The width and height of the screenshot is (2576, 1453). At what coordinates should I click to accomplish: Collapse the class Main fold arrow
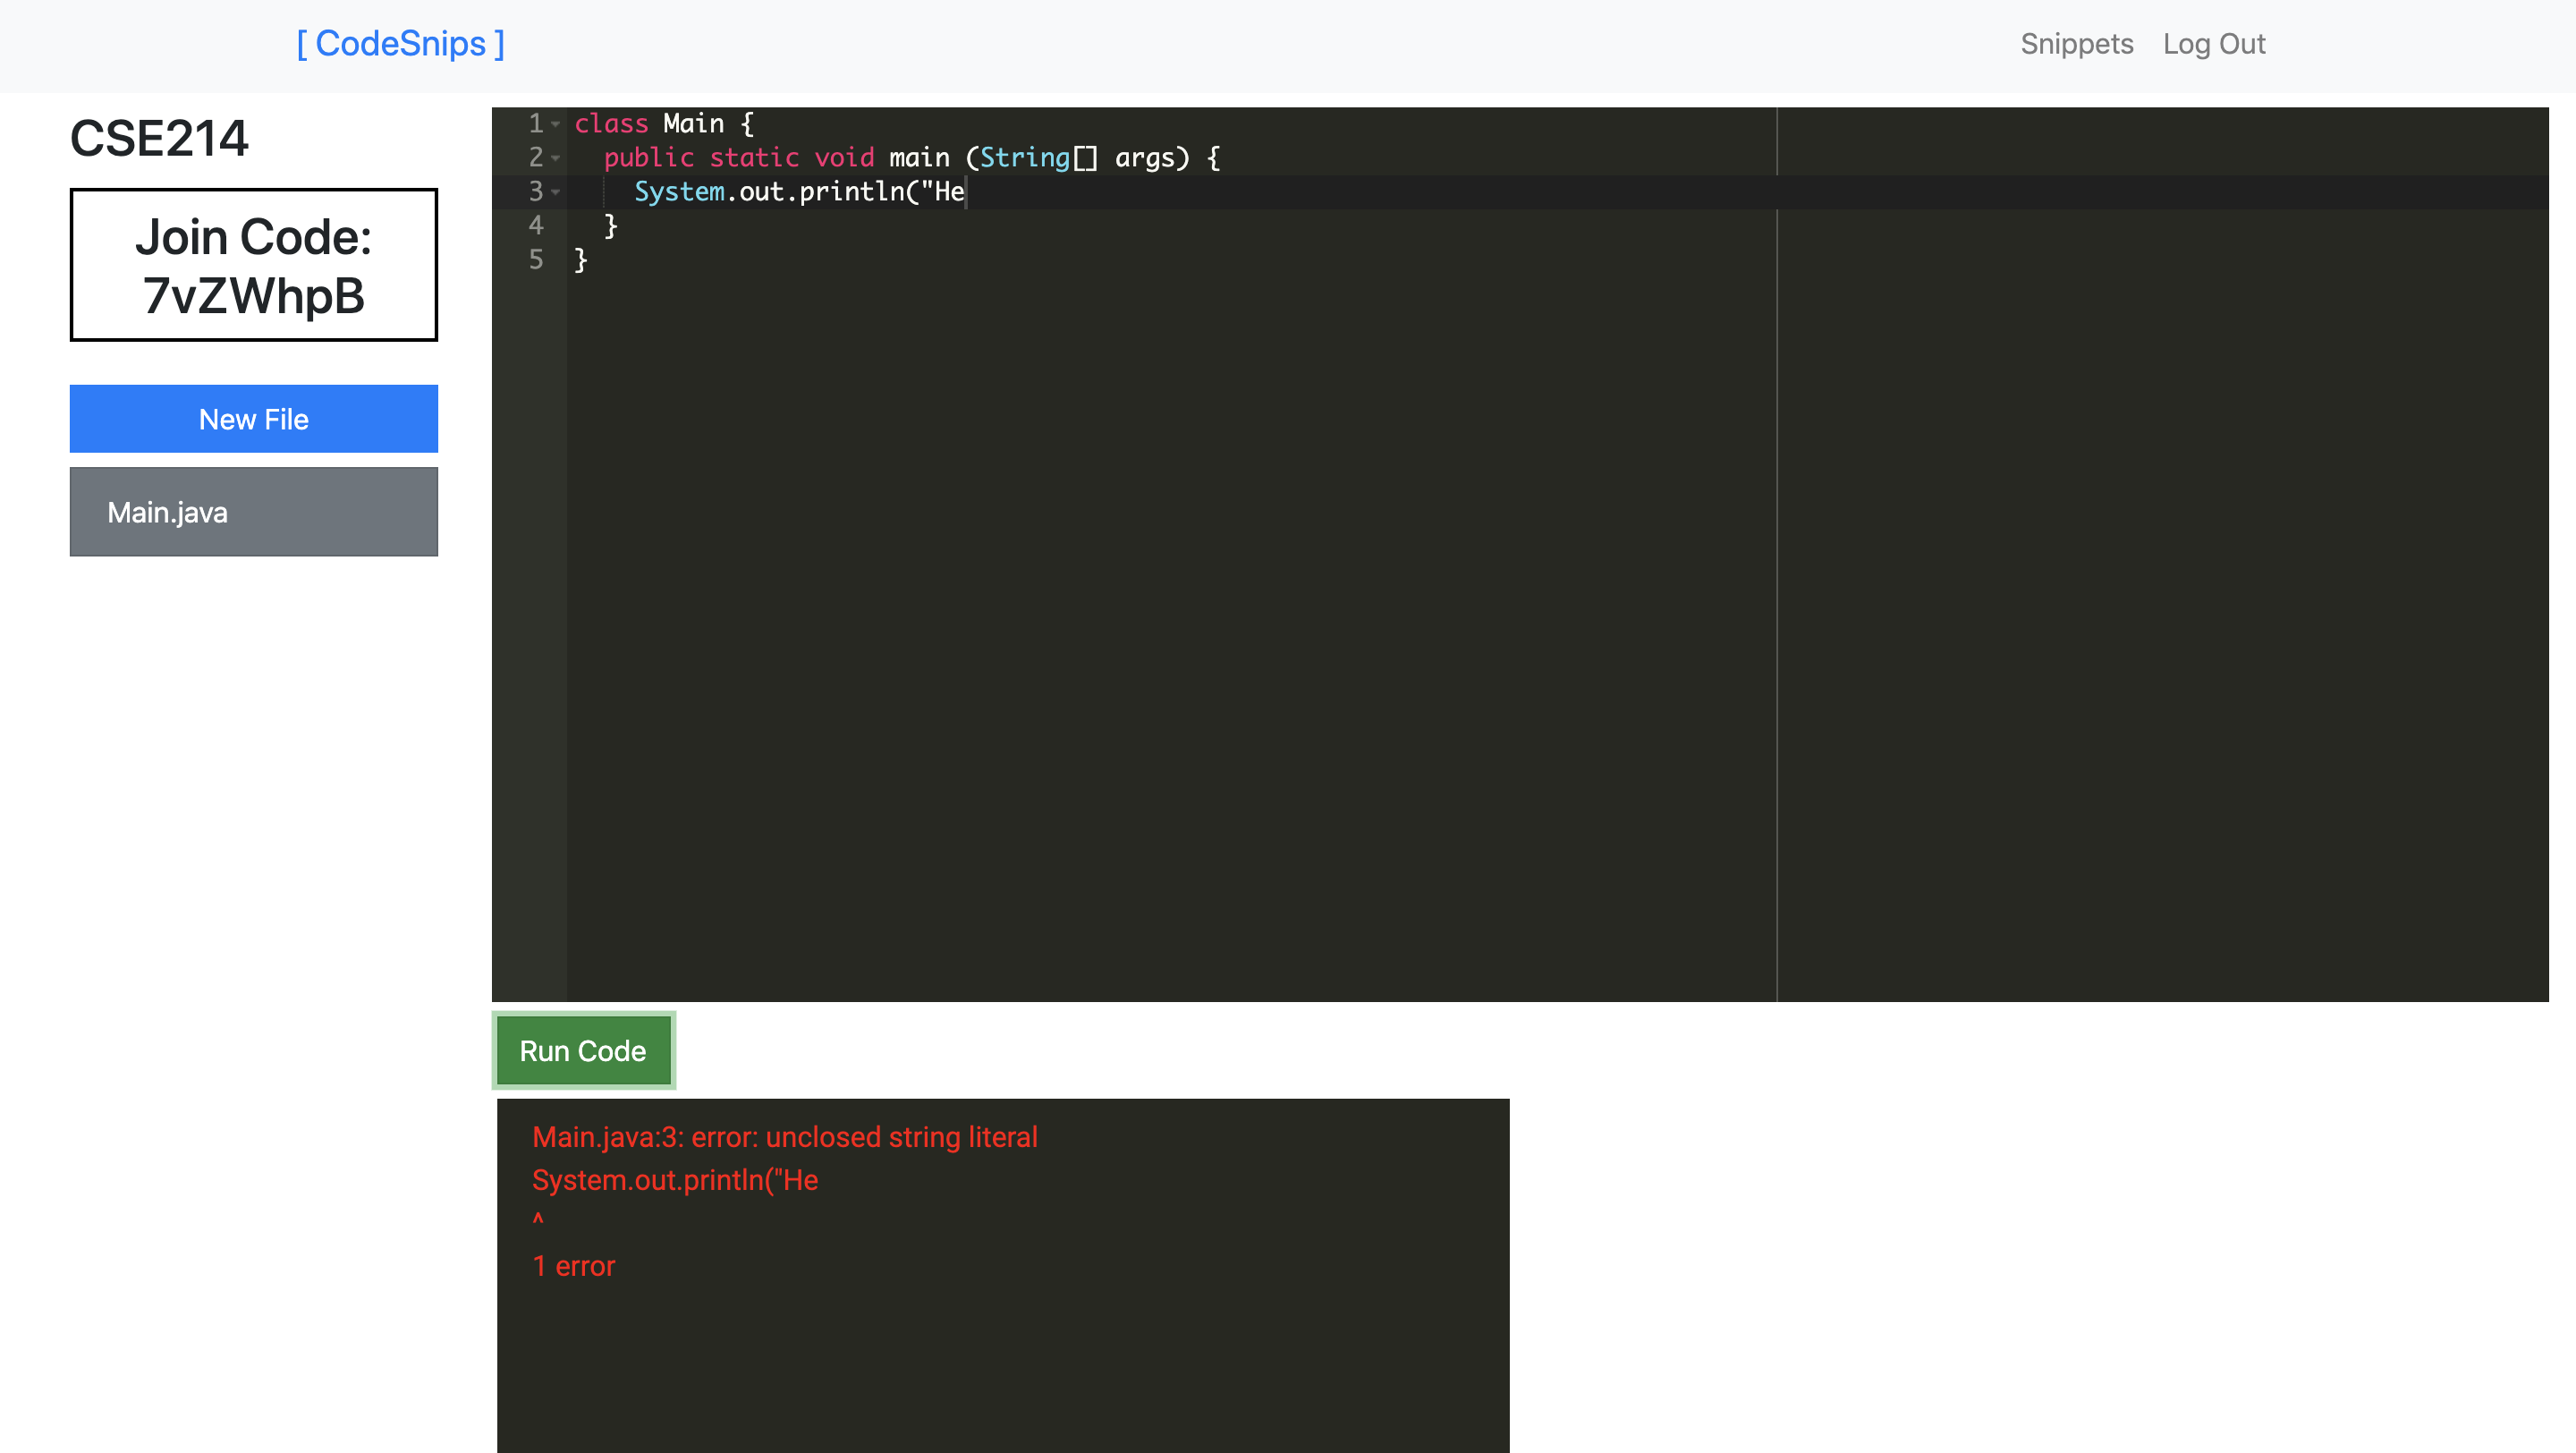click(555, 124)
